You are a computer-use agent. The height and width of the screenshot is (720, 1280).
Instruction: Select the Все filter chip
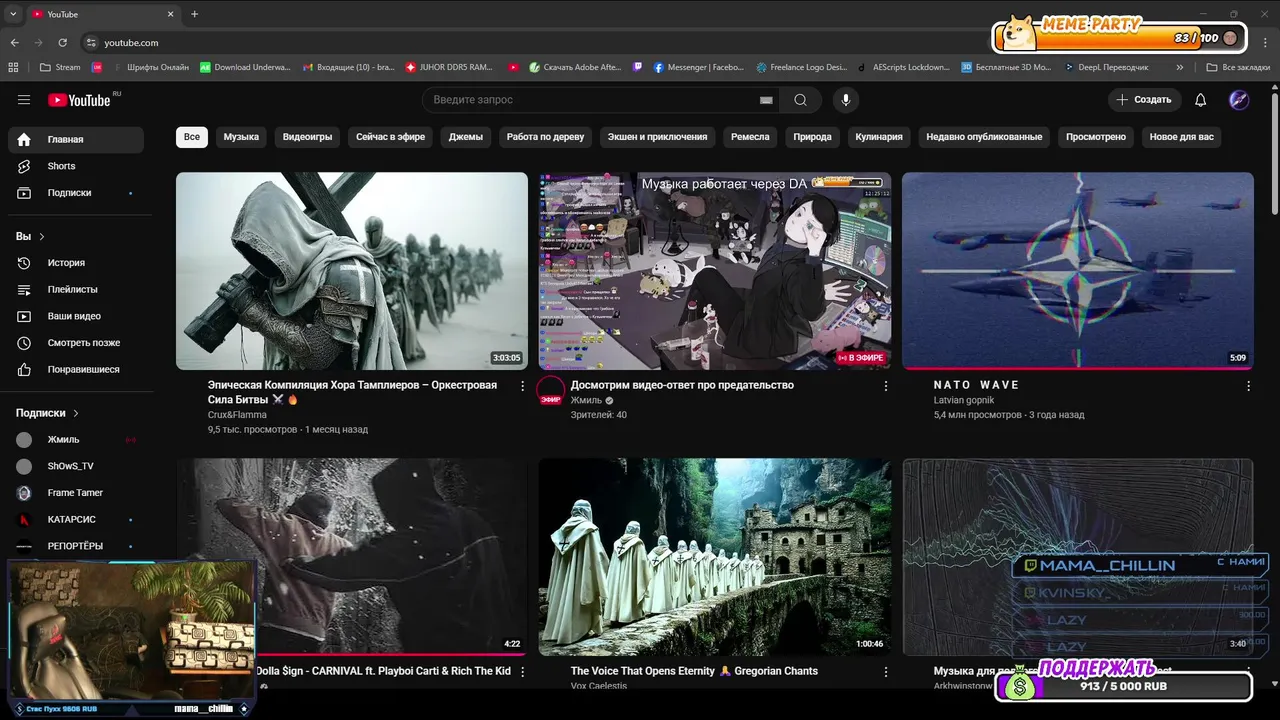(x=192, y=137)
